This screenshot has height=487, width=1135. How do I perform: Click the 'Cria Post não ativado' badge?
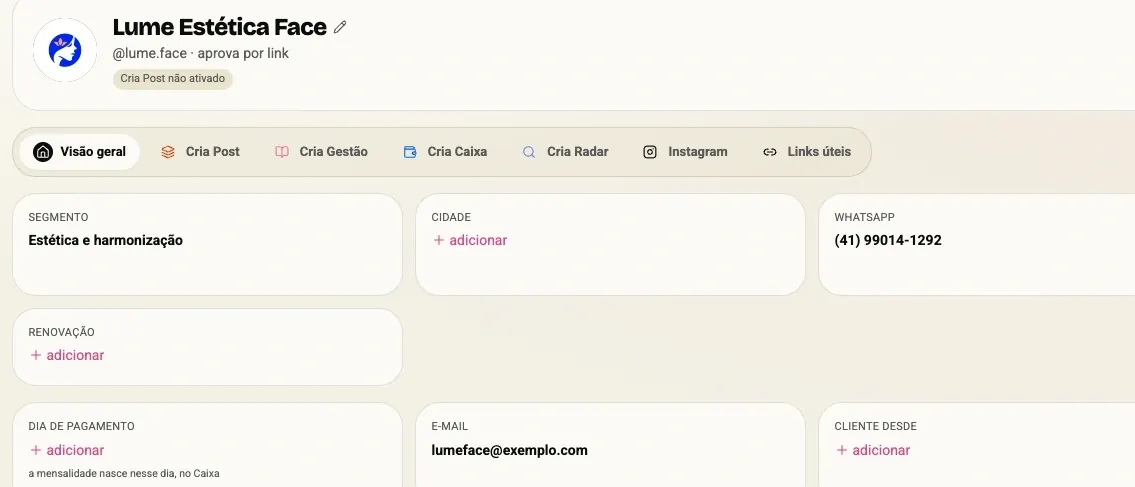coord(172,79)
